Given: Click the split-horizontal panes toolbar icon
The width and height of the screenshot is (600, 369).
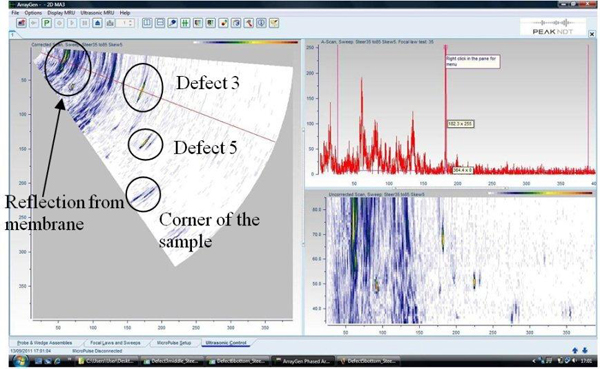Looking at the screenshot, I should click(160, 23).
